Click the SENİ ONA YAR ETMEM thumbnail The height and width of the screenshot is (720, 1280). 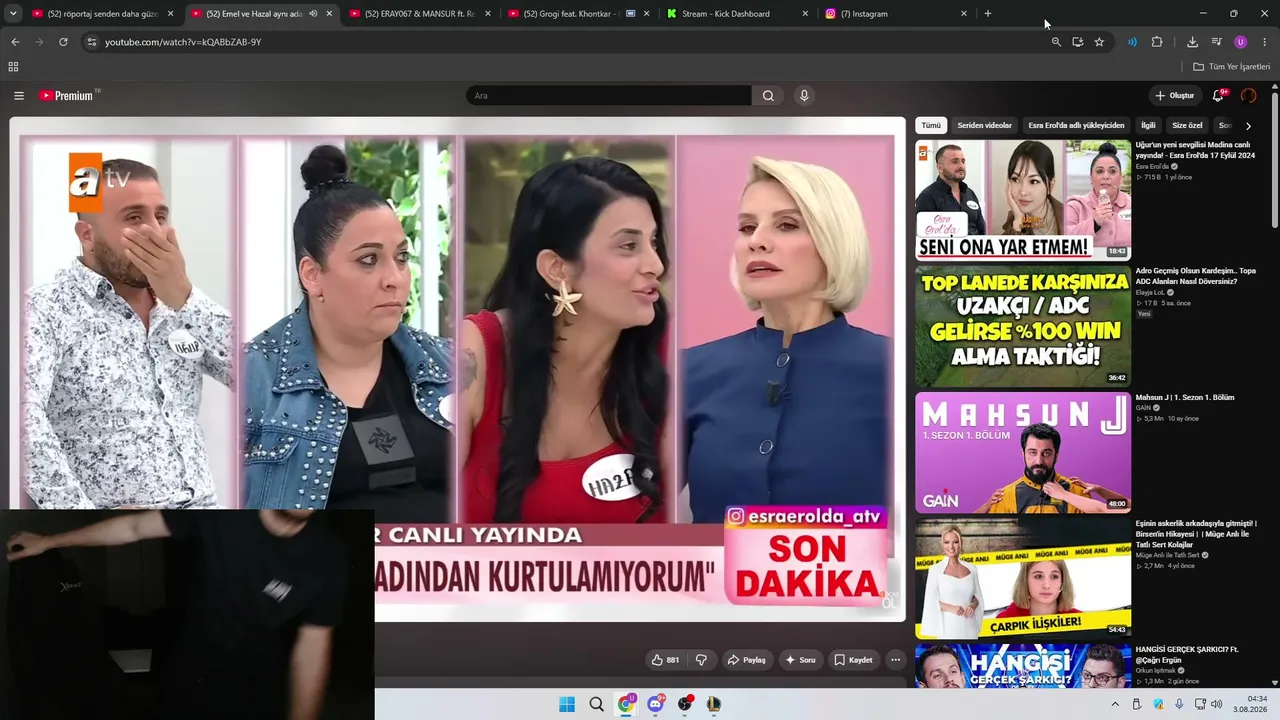tap(1023, 200)
